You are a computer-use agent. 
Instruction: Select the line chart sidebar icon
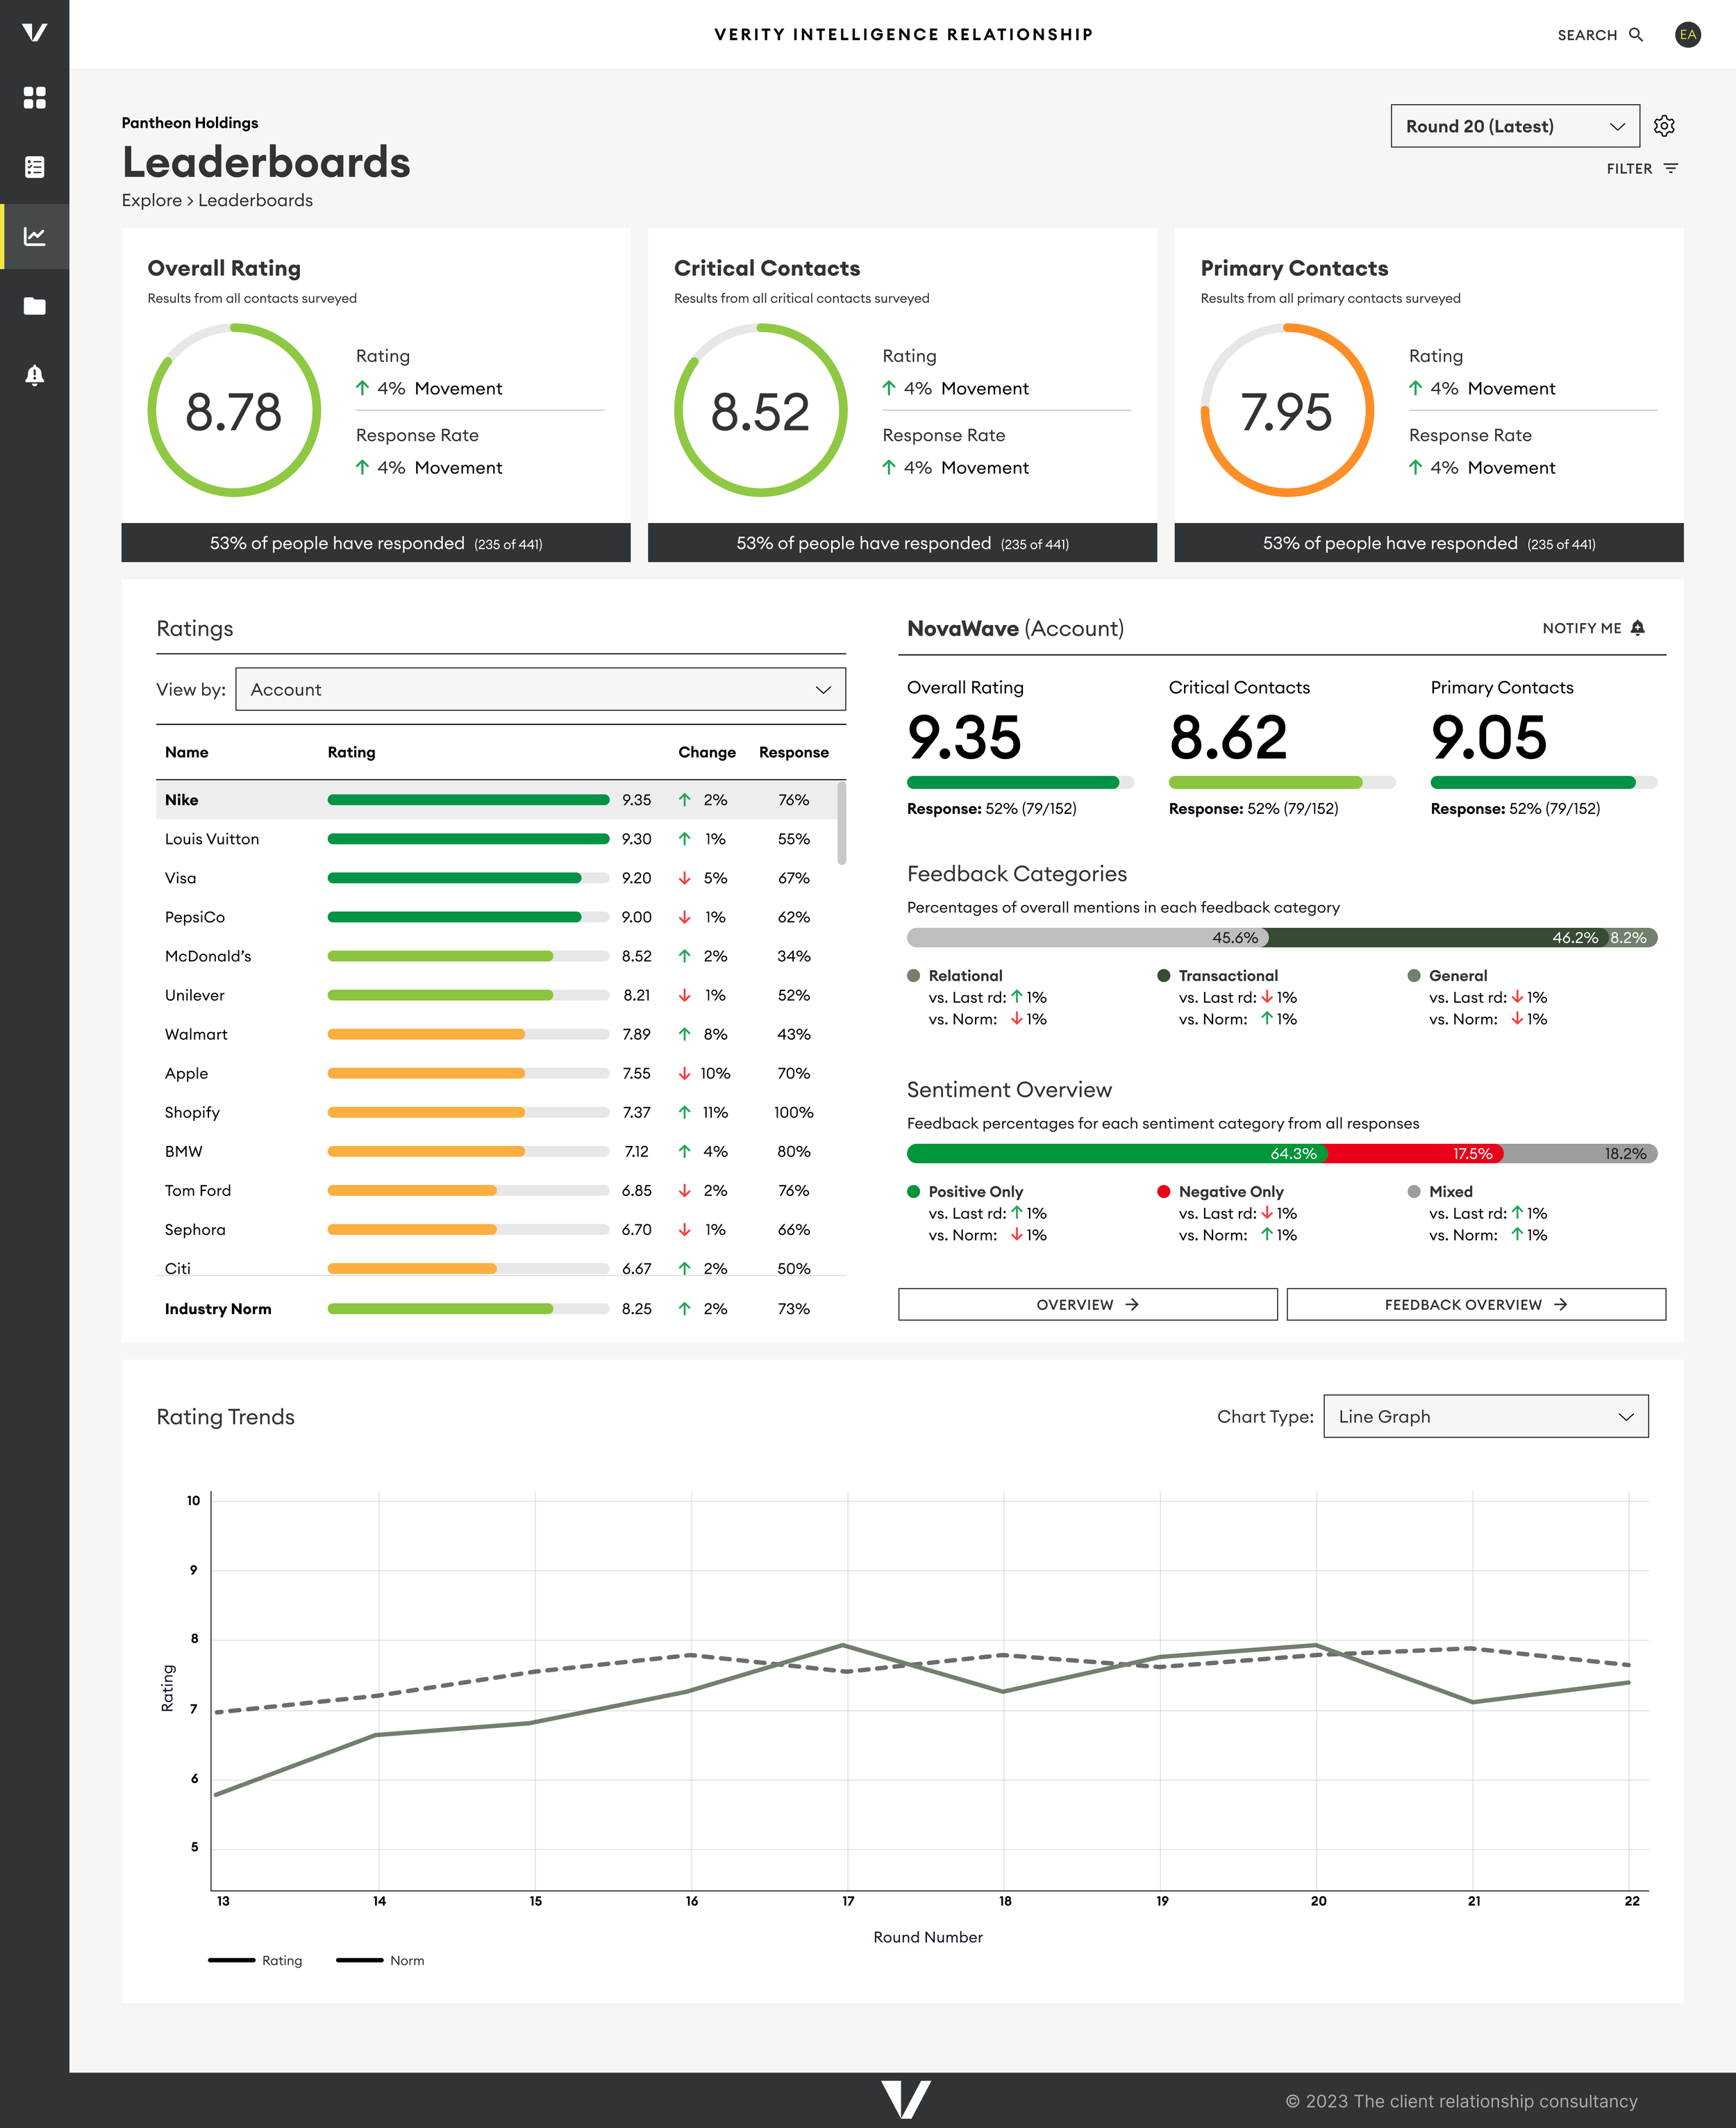click(x=34, y=236)
